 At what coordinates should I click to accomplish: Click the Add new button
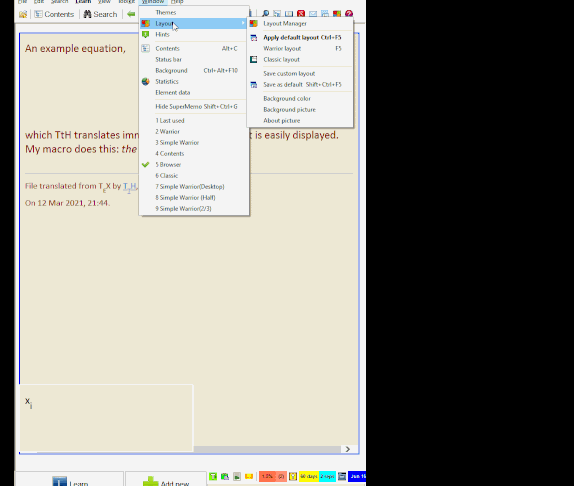click(x=166, y=479)
